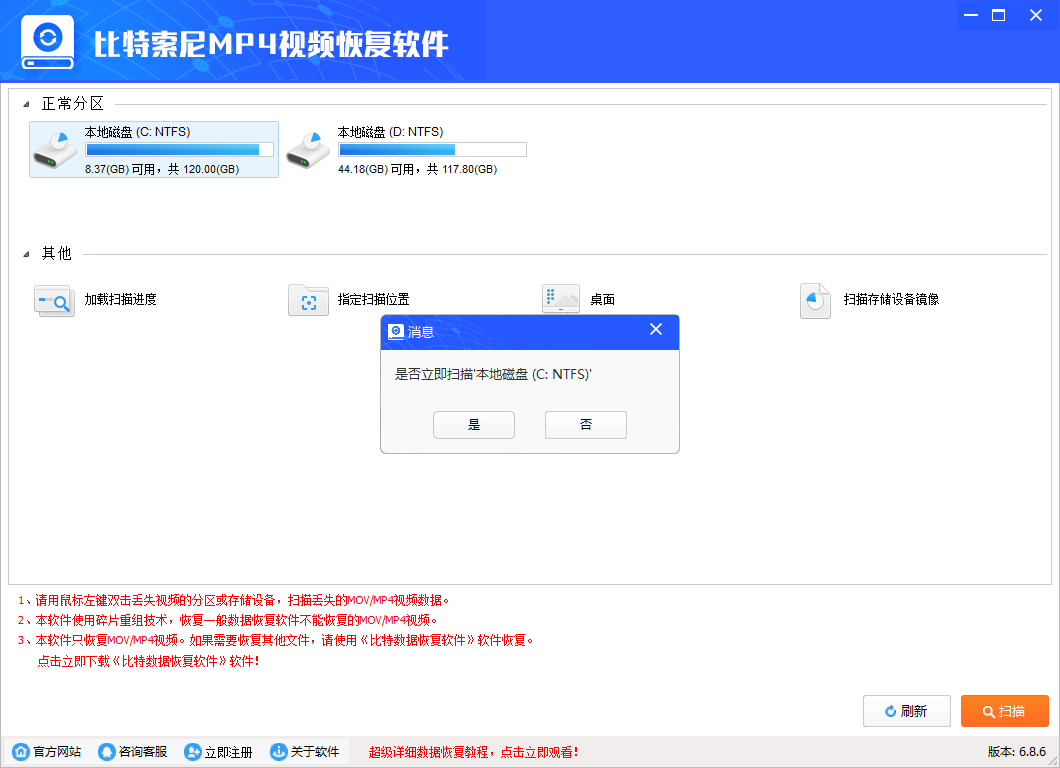Click the official website home icon
The image size is (1060, 768).
[21, 752]
